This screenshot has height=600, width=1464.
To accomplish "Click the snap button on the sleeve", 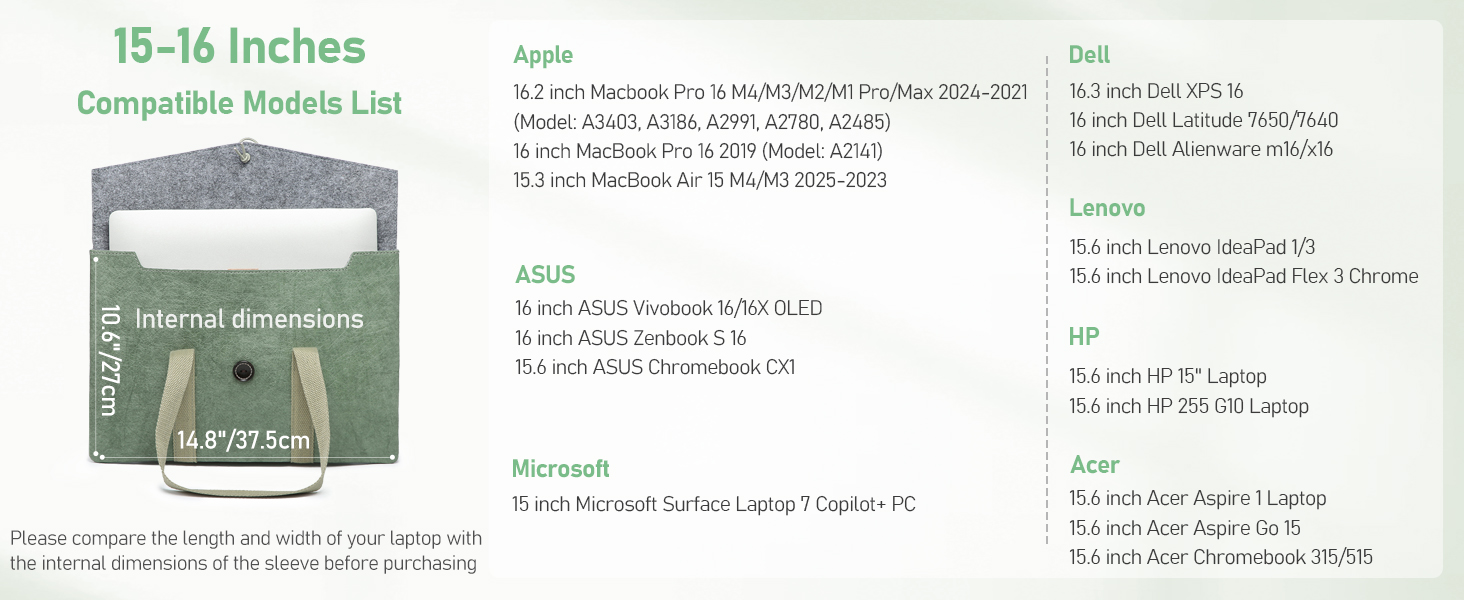I will pyautogui.click(x=244, y=371).
